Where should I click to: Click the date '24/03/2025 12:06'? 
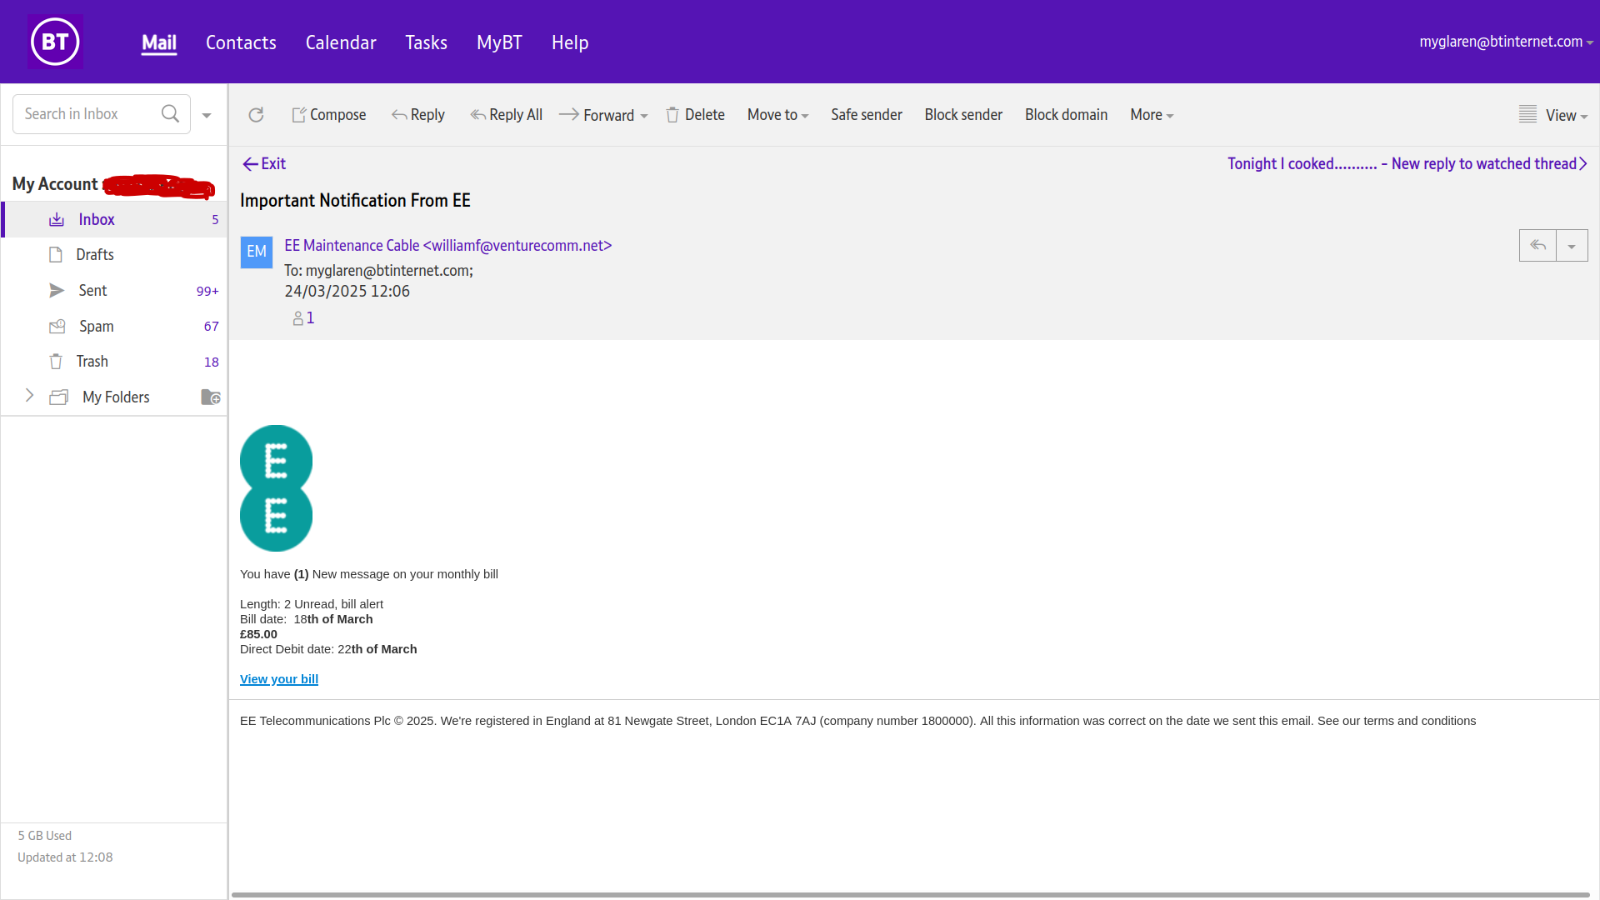tap(347, 292)
